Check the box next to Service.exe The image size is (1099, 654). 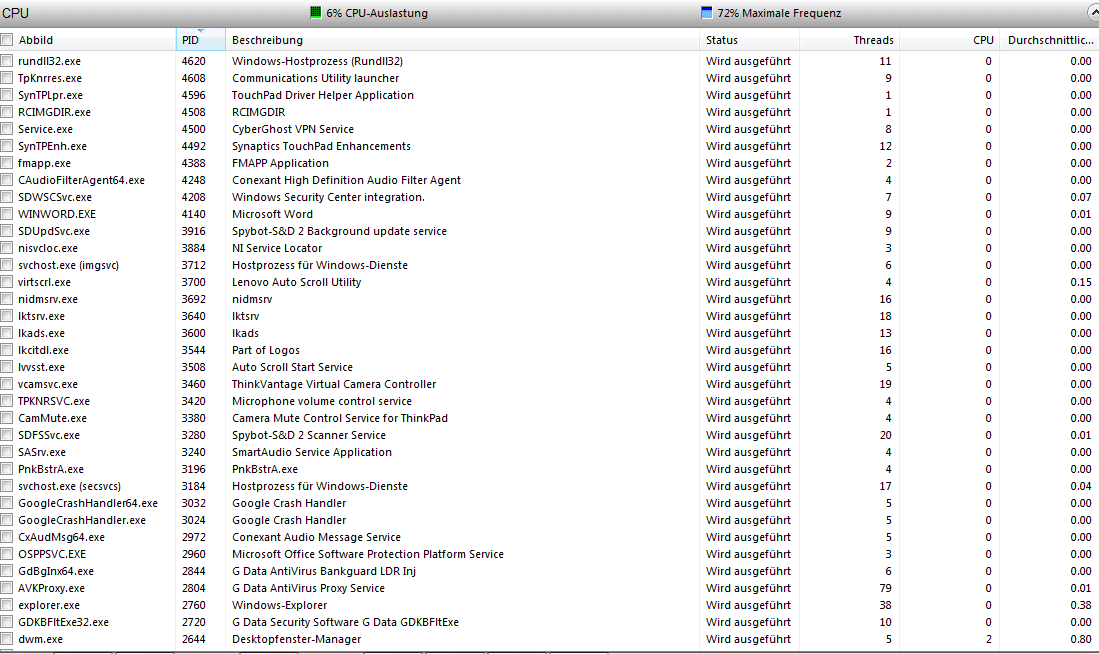[7, 129]
